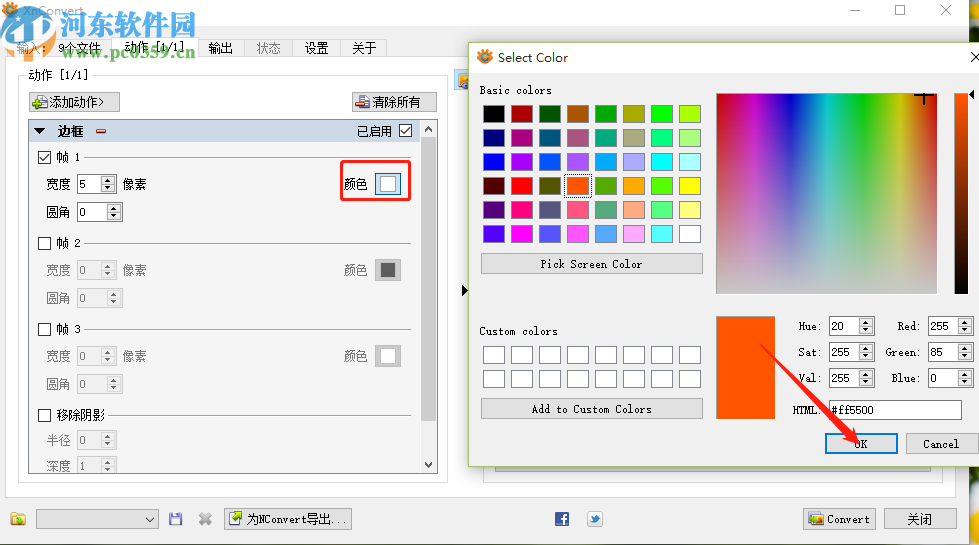
Task: Click the Red value spinner arrows
Action: tap(965, 326)
